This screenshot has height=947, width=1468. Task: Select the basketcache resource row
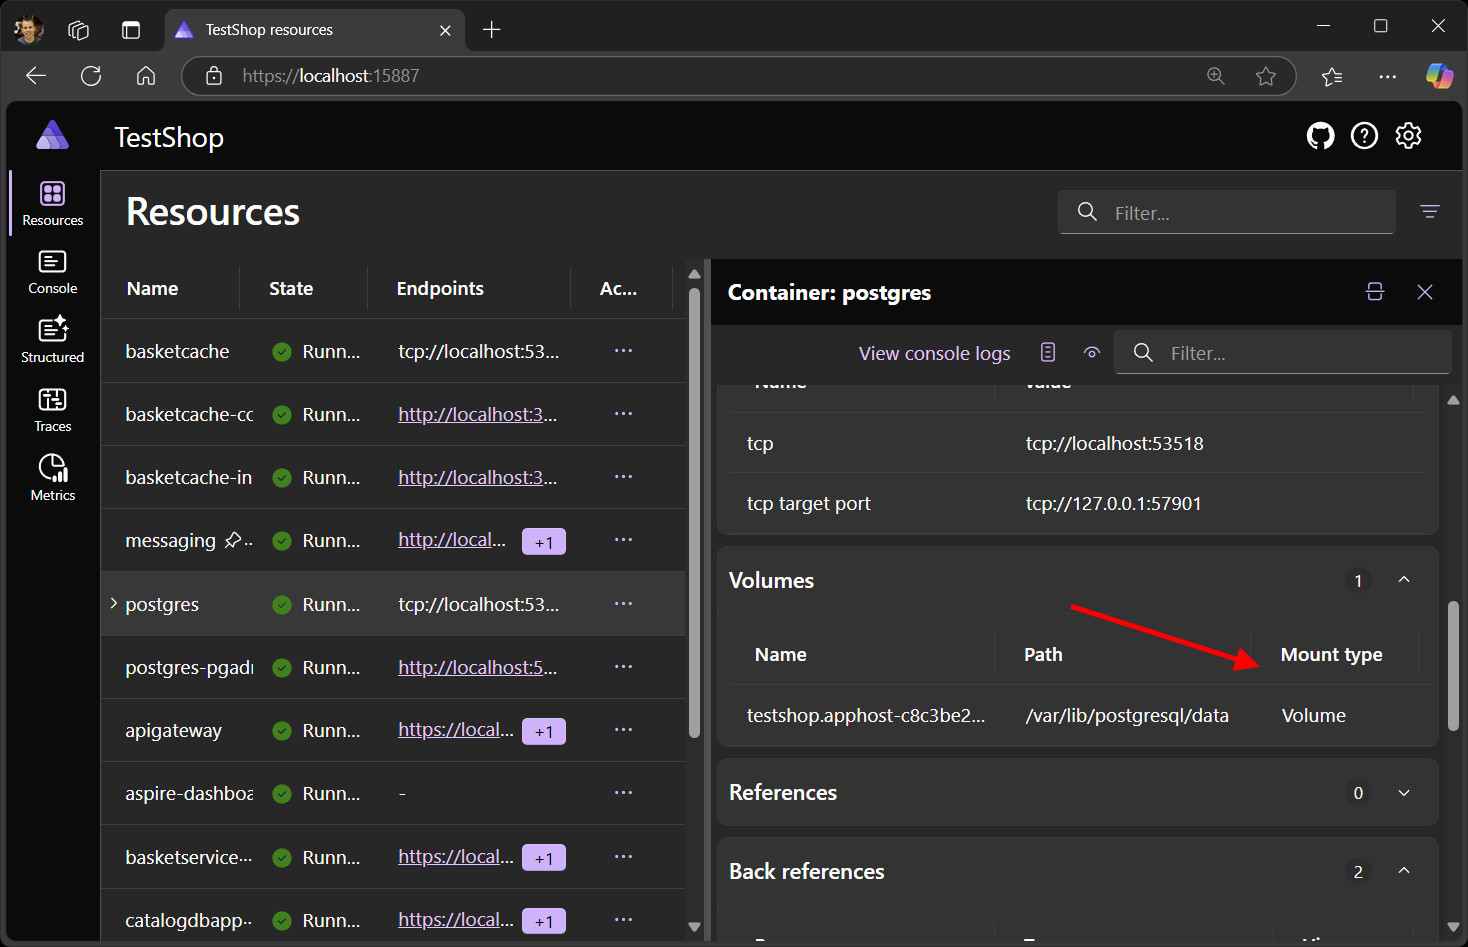click(393, 351)
